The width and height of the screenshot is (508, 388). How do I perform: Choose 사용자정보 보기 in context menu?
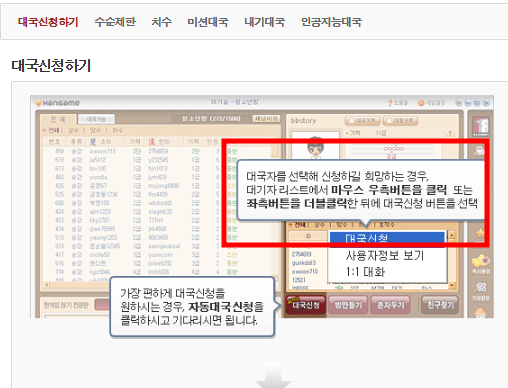pos(385,255)
